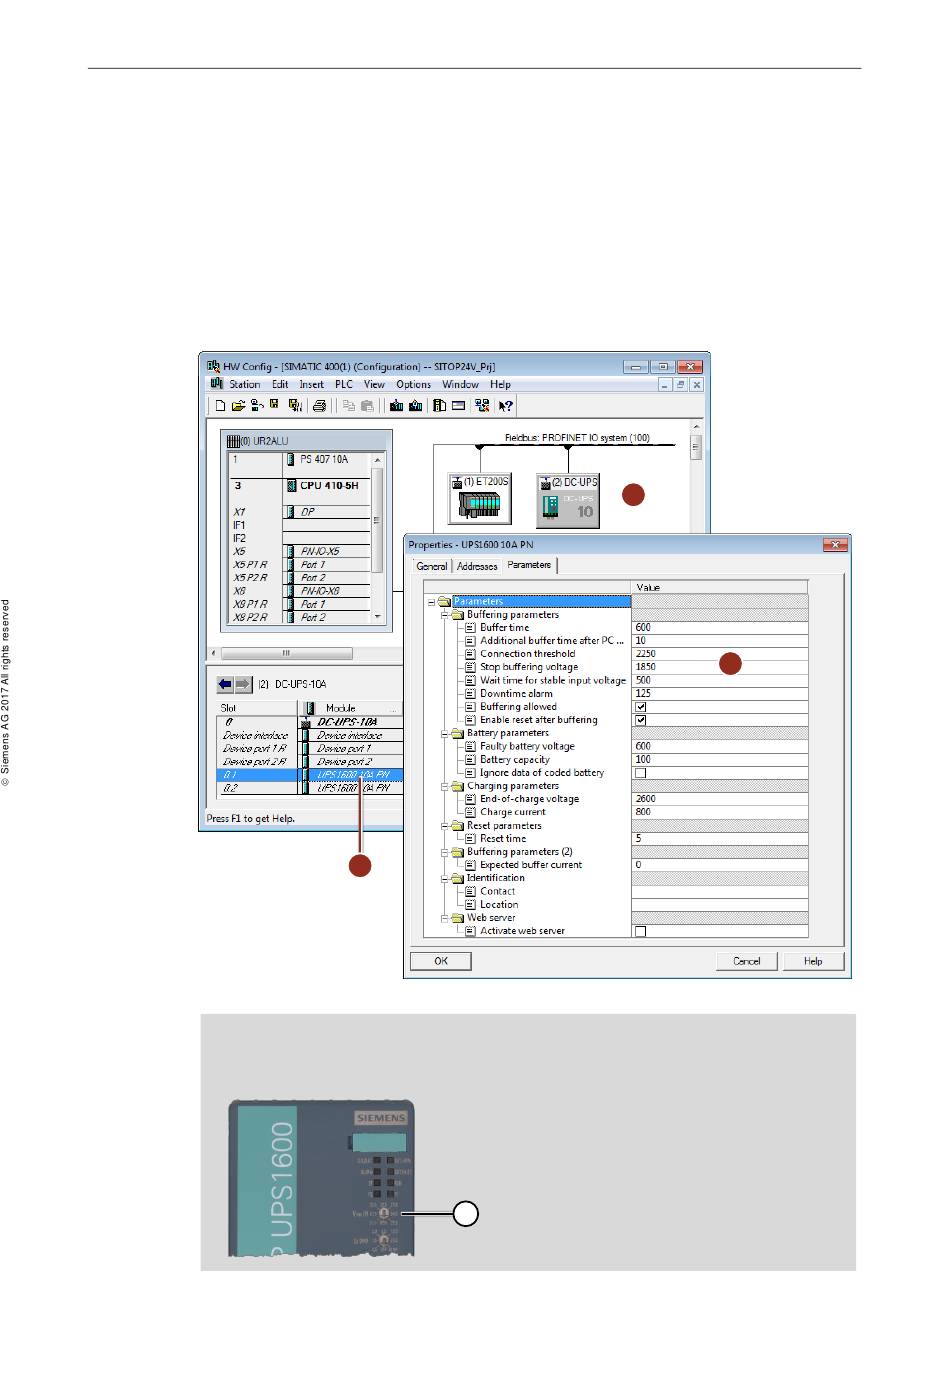Select the PN-IO-X5 rack row
The height and width of the screenshot is (1386, 950).
pos(300,552)
